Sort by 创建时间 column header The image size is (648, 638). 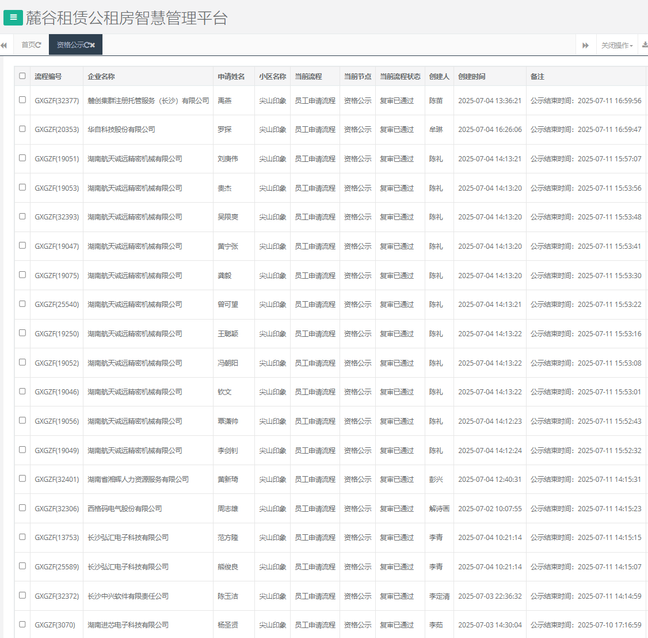tap(472, 76)
